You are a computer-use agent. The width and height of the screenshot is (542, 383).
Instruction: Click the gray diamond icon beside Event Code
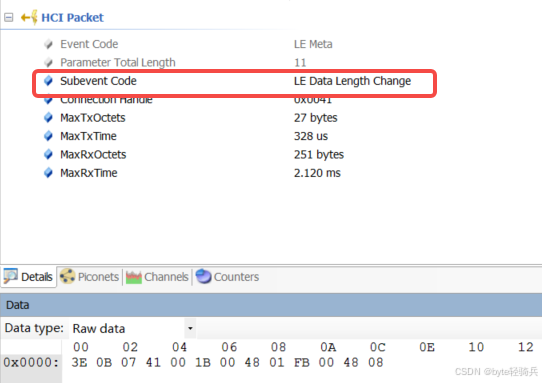point(48,44)
